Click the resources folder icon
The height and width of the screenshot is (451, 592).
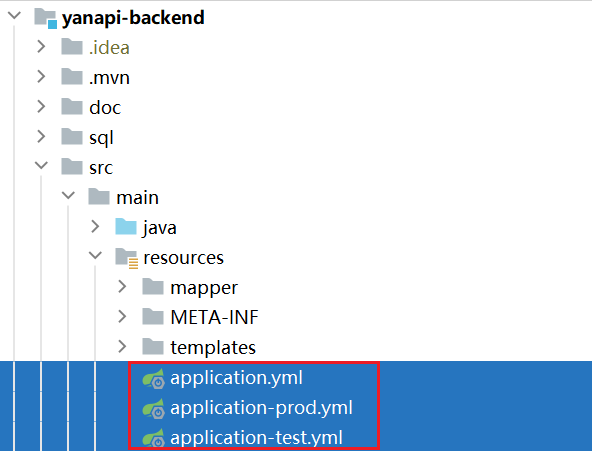[x=126, y=258]
